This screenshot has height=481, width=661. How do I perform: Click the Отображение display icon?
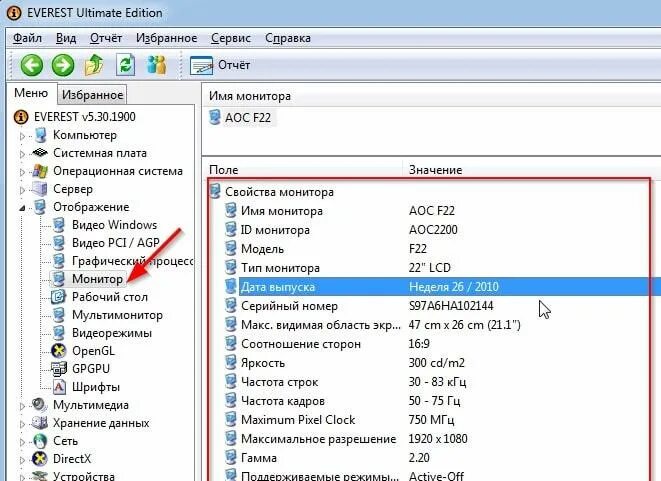40,207
